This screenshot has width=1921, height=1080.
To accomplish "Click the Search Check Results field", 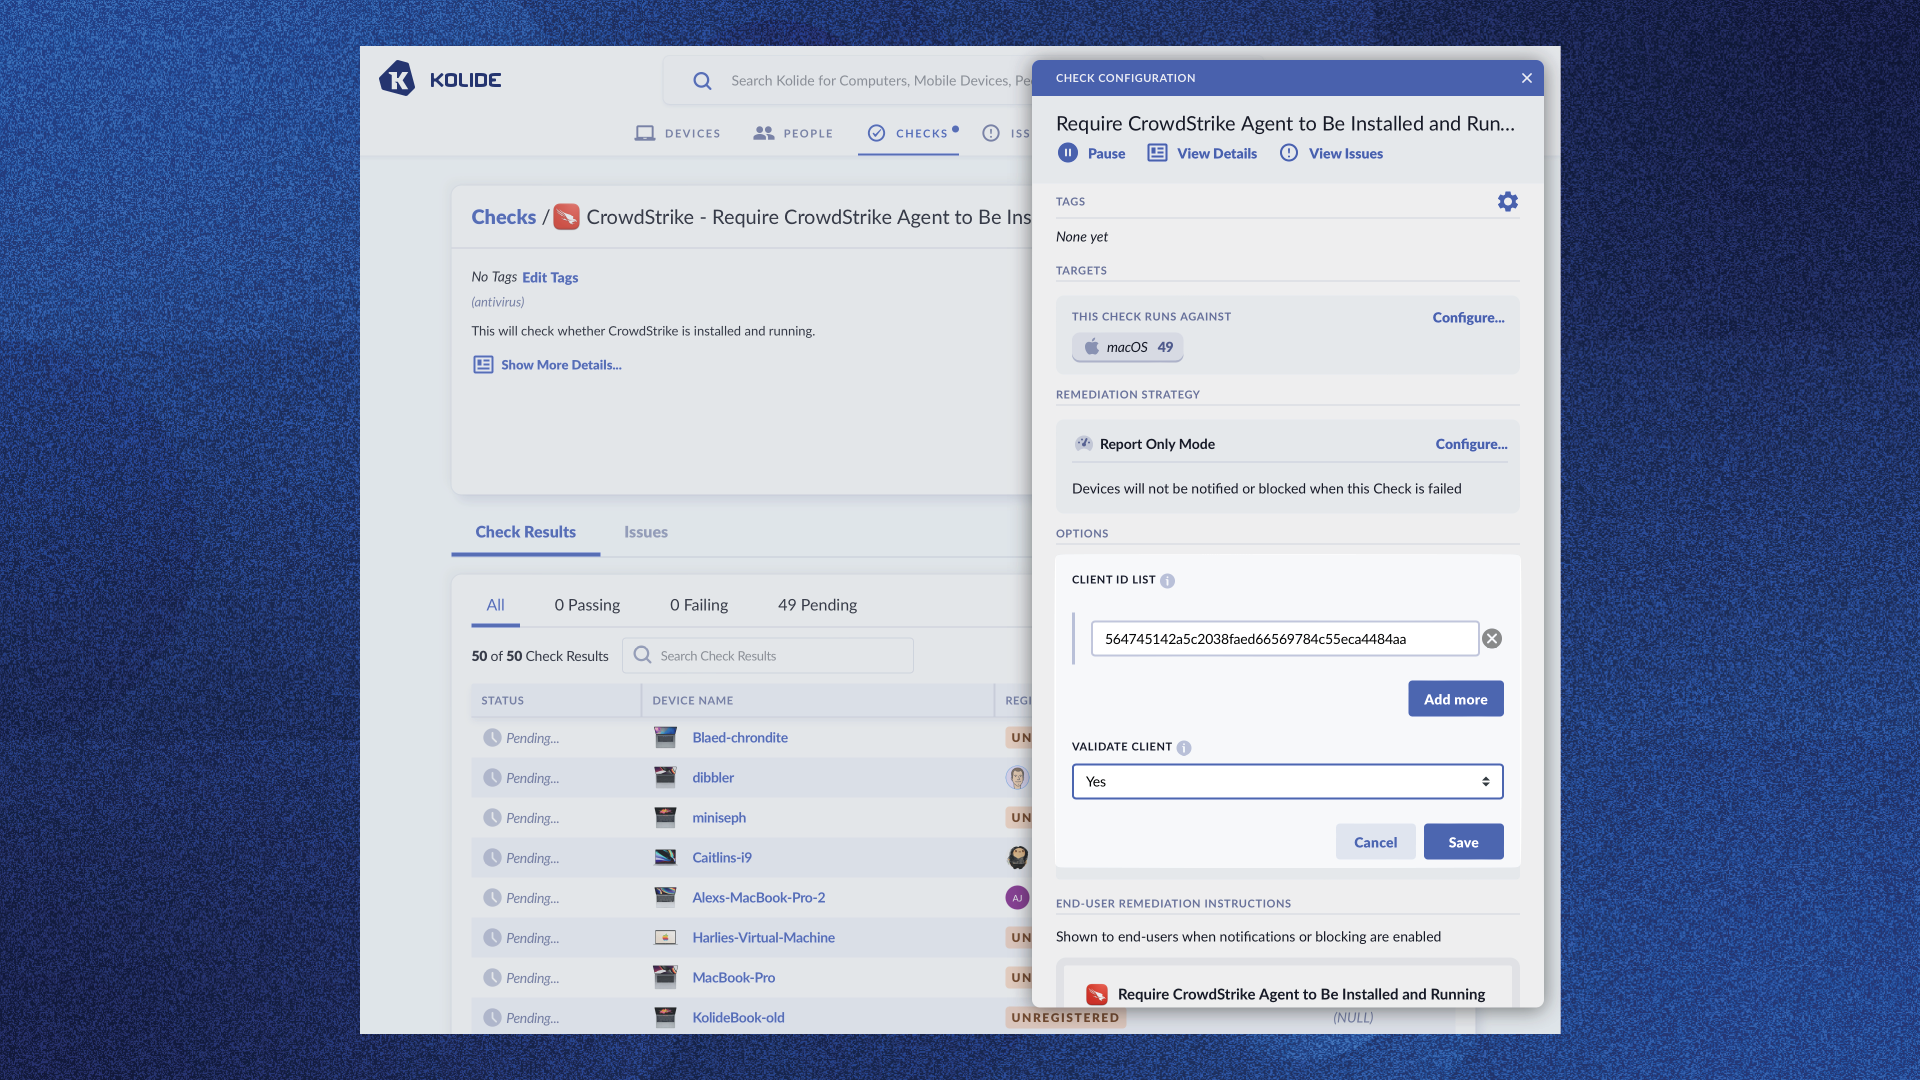I will click(x=780, y=656).
